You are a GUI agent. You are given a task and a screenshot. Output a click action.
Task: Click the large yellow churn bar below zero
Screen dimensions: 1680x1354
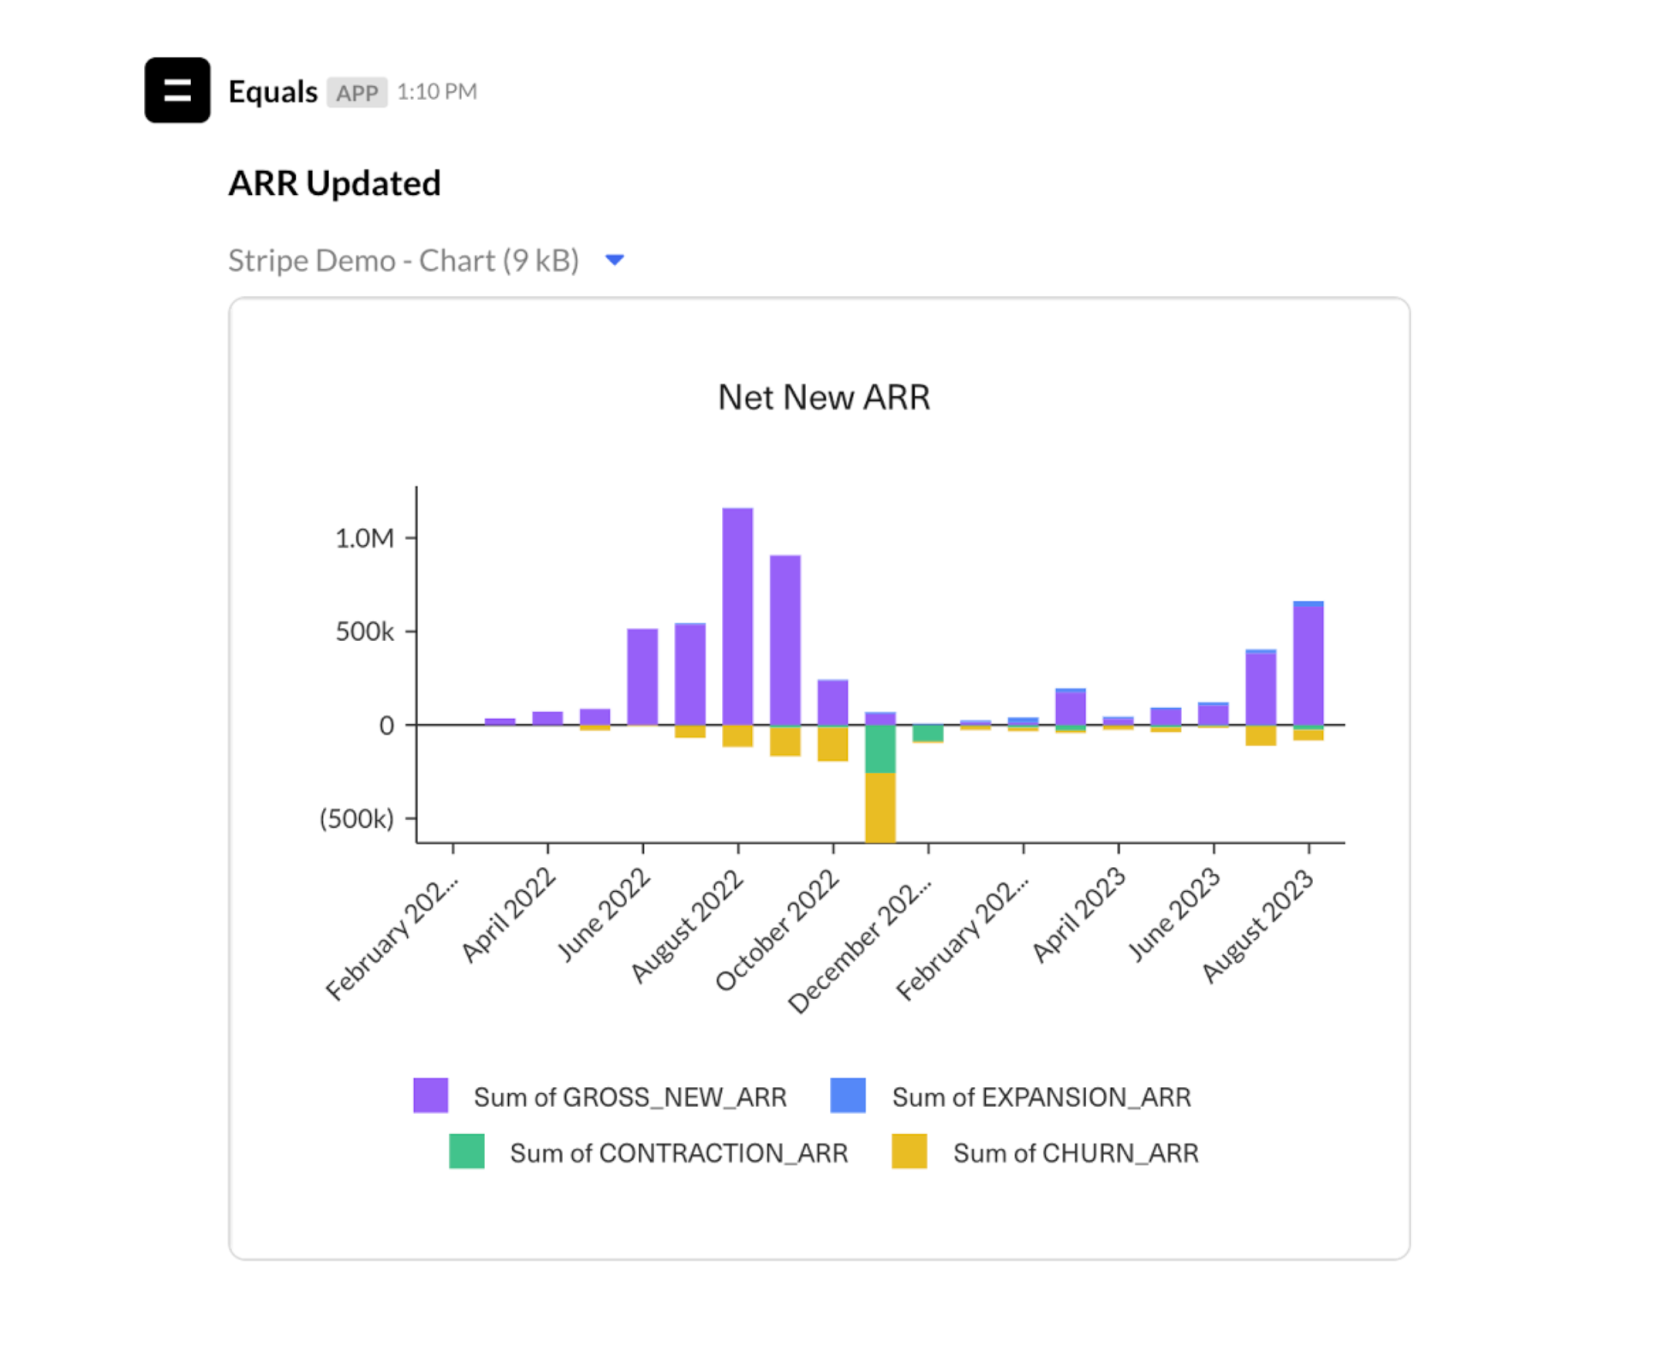(x=880, y=807)
